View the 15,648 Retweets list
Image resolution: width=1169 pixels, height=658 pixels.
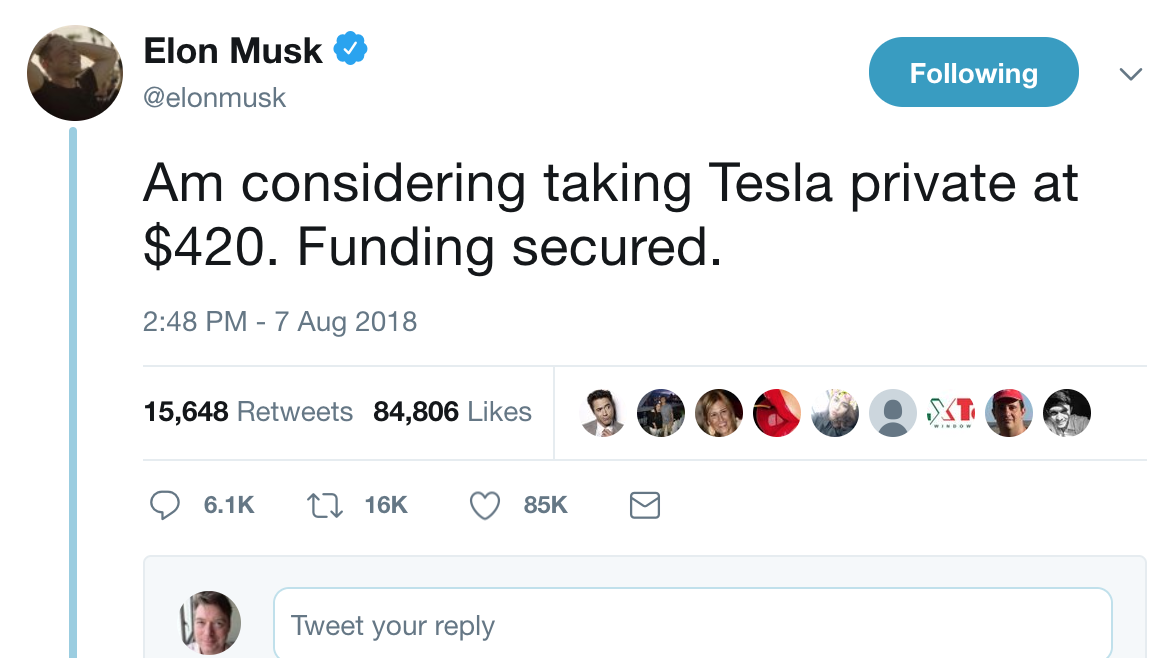coord(248,412)
